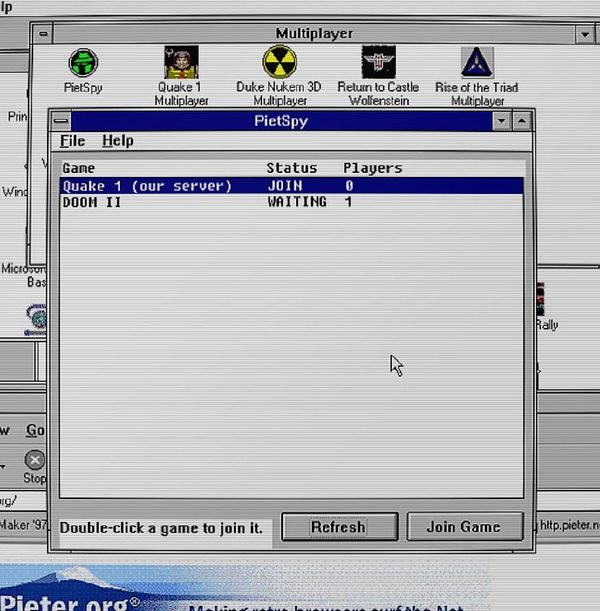Open the Help menu in PietSpy
This screenshot has width=600, height=611.
(x=118, y=141)
